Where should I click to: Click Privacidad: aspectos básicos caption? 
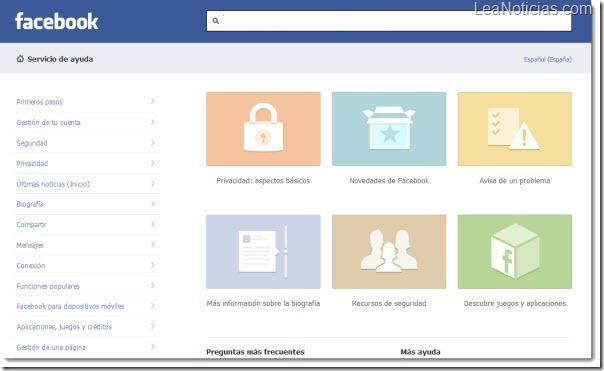click(x=263, y=181)
